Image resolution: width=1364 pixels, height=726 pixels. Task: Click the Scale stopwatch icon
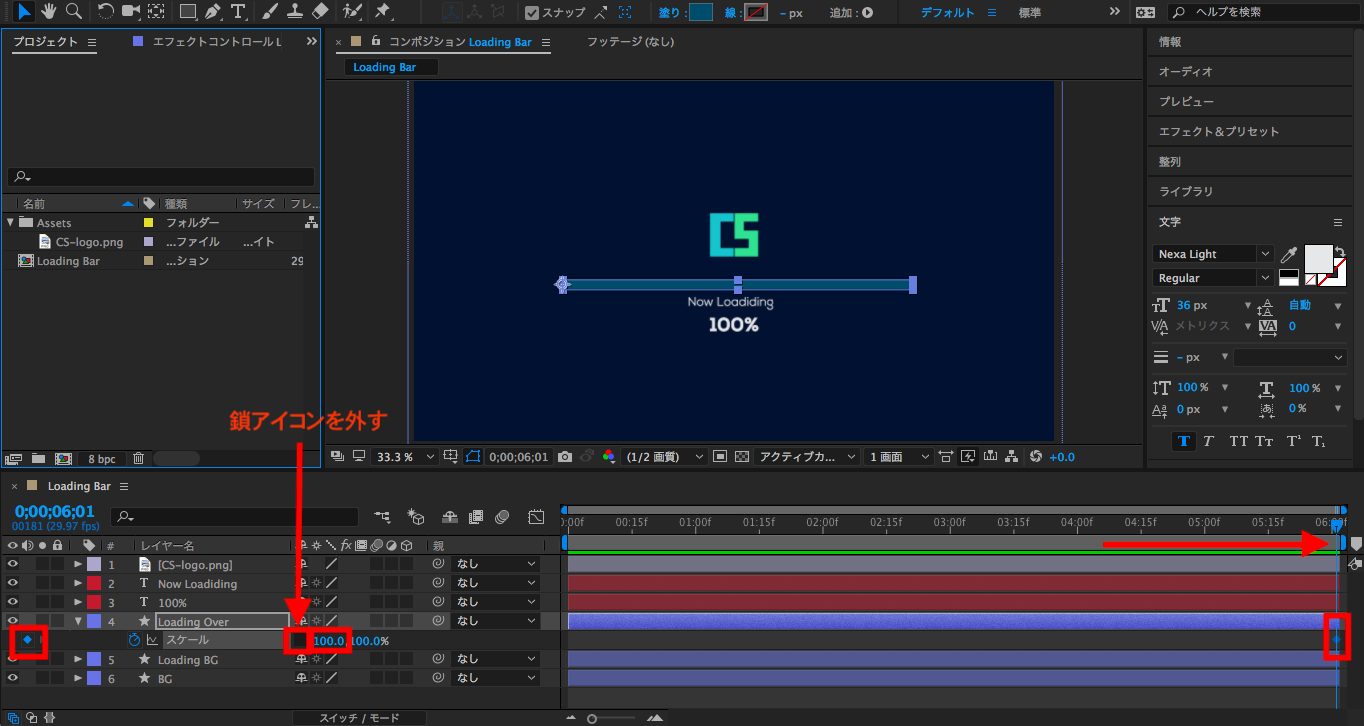point(134,640)
